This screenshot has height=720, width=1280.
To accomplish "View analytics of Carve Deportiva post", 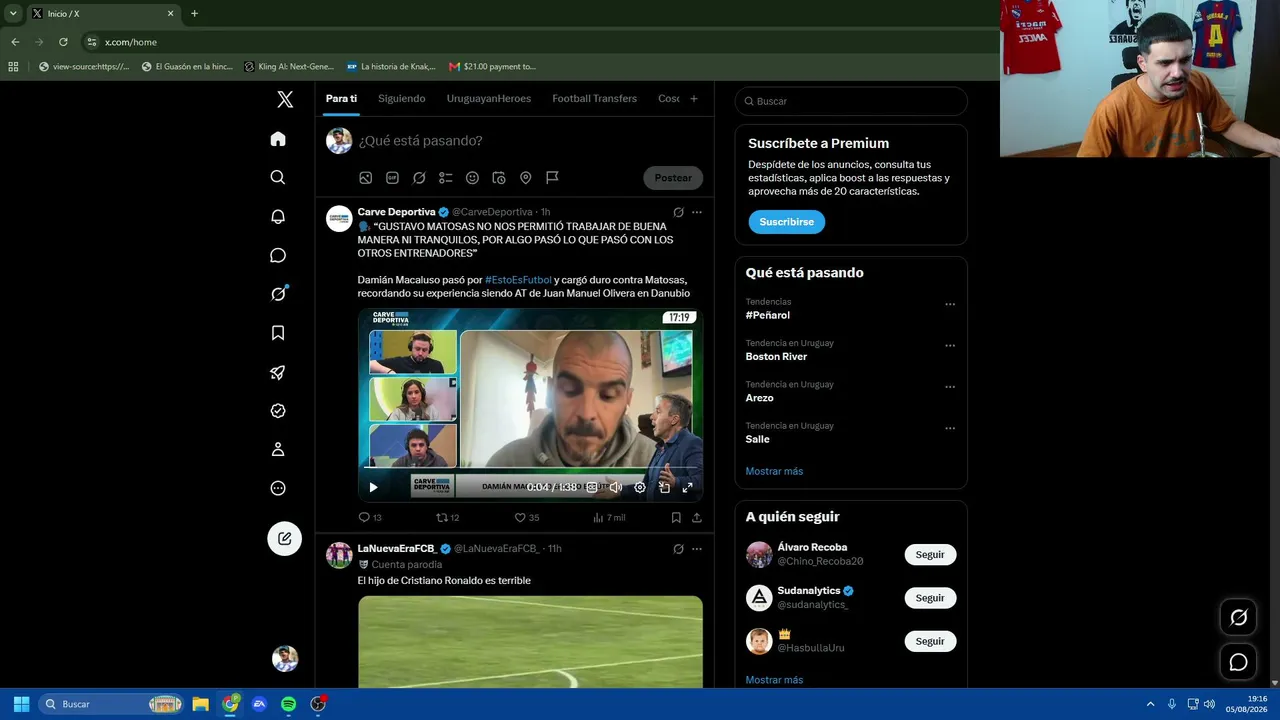I will click(609, 518).
